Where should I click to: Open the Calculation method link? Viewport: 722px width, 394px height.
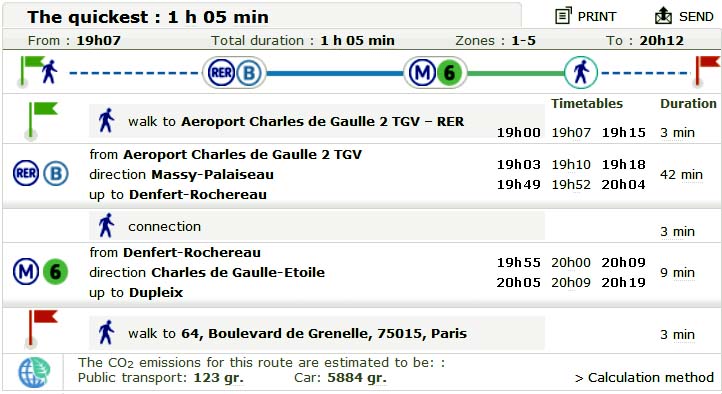pos(644,378)
